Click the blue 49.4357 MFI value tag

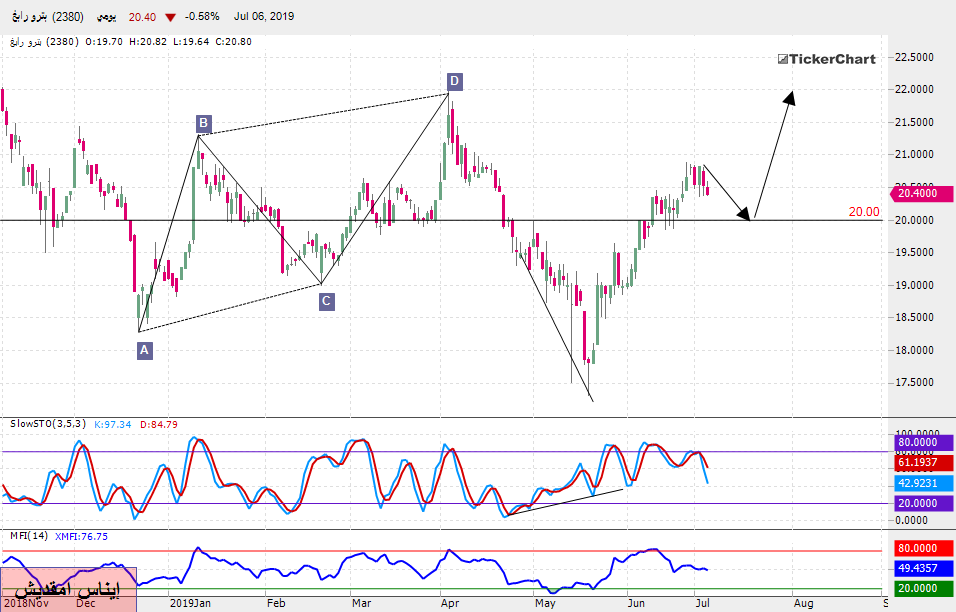click(918, 568)
